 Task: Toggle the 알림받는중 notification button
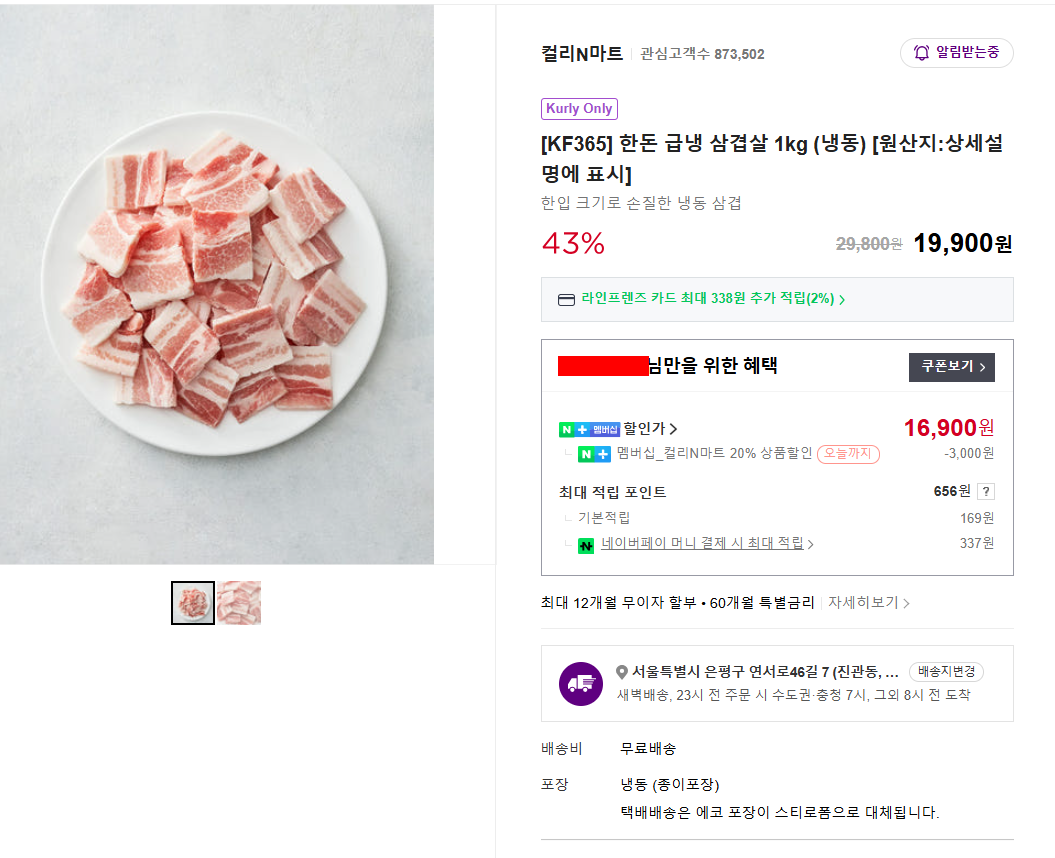956,53
